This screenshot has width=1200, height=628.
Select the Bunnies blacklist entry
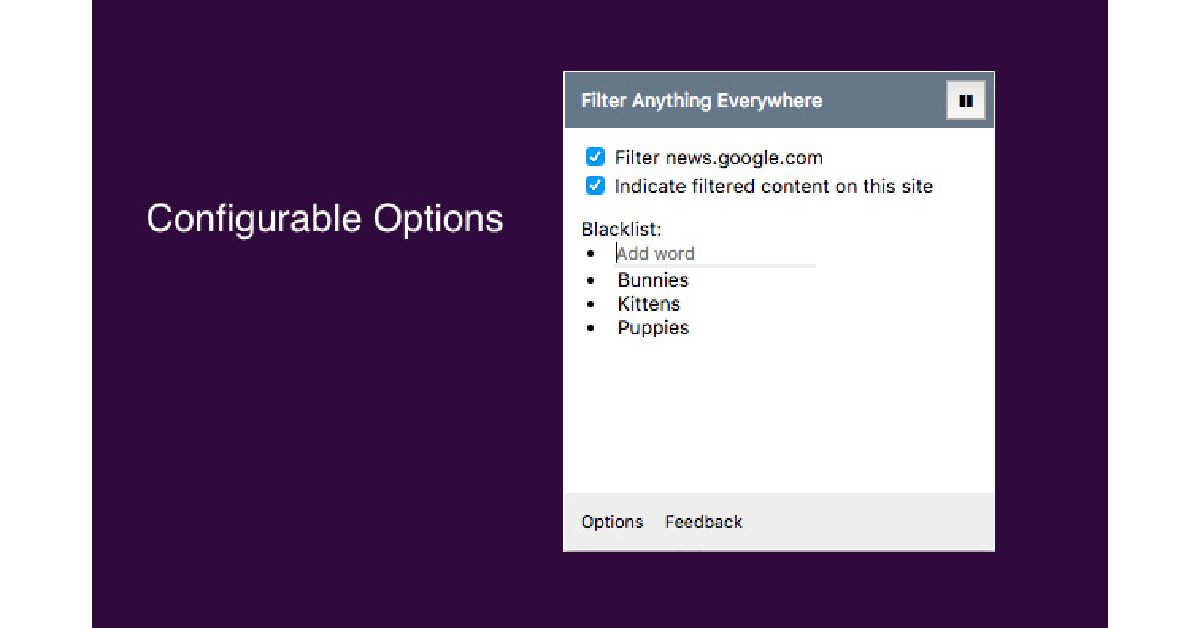click(653, 280)
